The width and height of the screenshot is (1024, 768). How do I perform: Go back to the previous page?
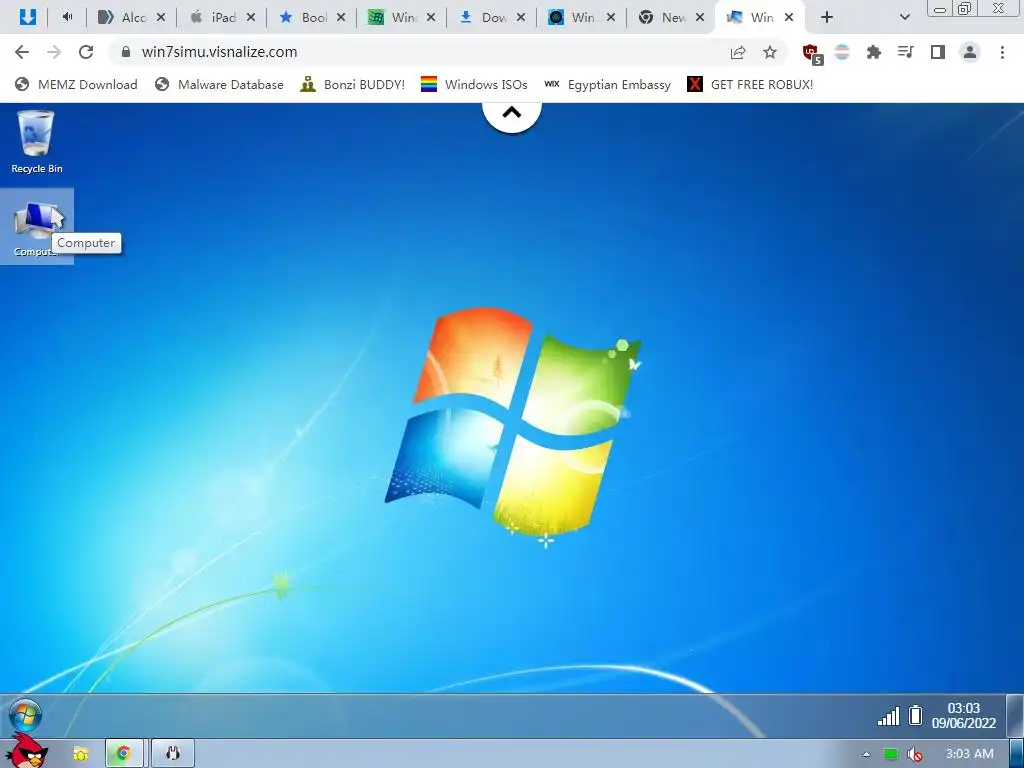coord(22,52)
